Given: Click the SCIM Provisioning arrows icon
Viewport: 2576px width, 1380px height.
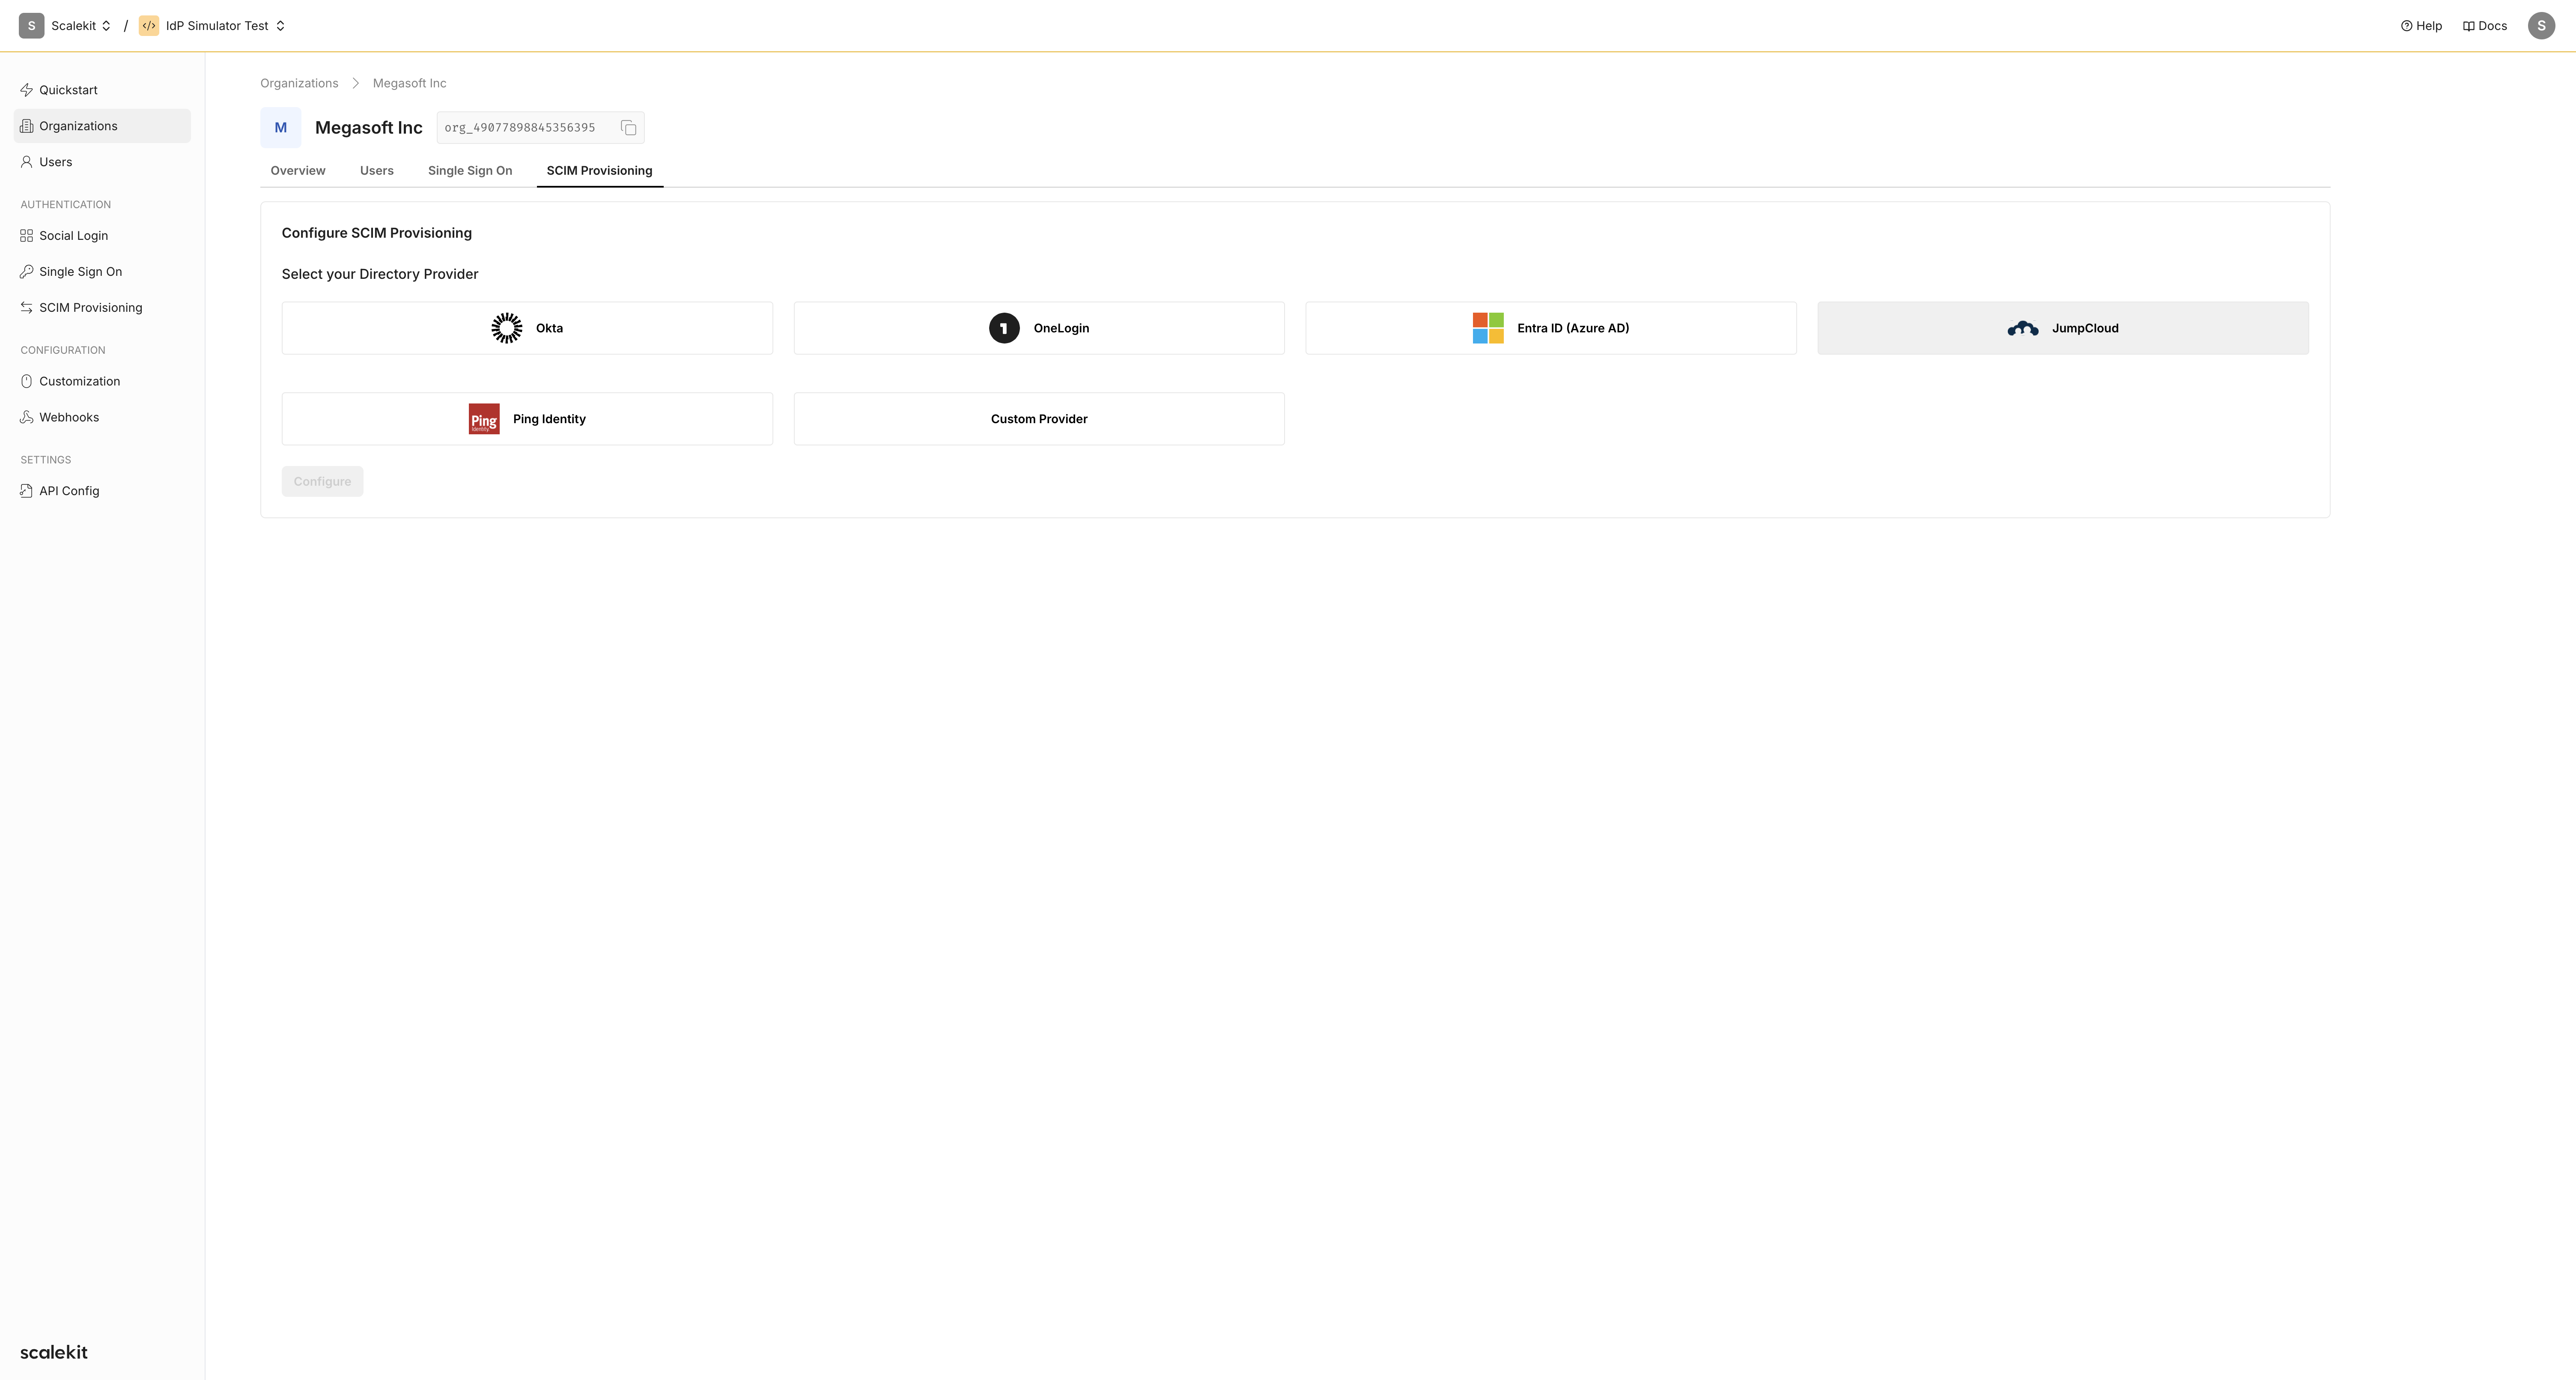Looking at the screenshot, I should click(27, 308).
